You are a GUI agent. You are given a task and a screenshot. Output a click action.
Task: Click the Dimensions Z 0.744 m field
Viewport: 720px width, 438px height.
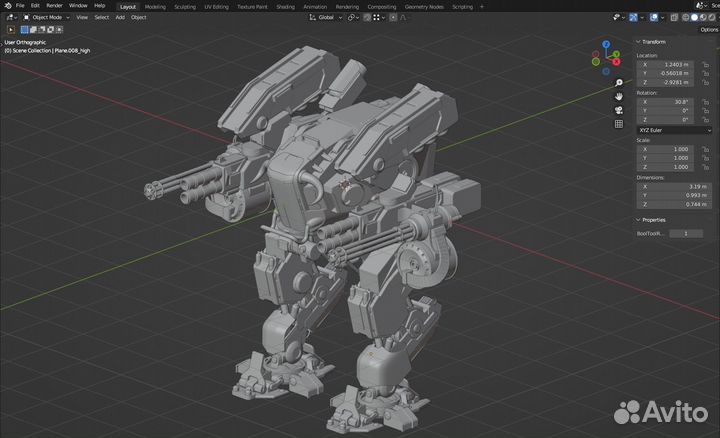tap(674, 204)
